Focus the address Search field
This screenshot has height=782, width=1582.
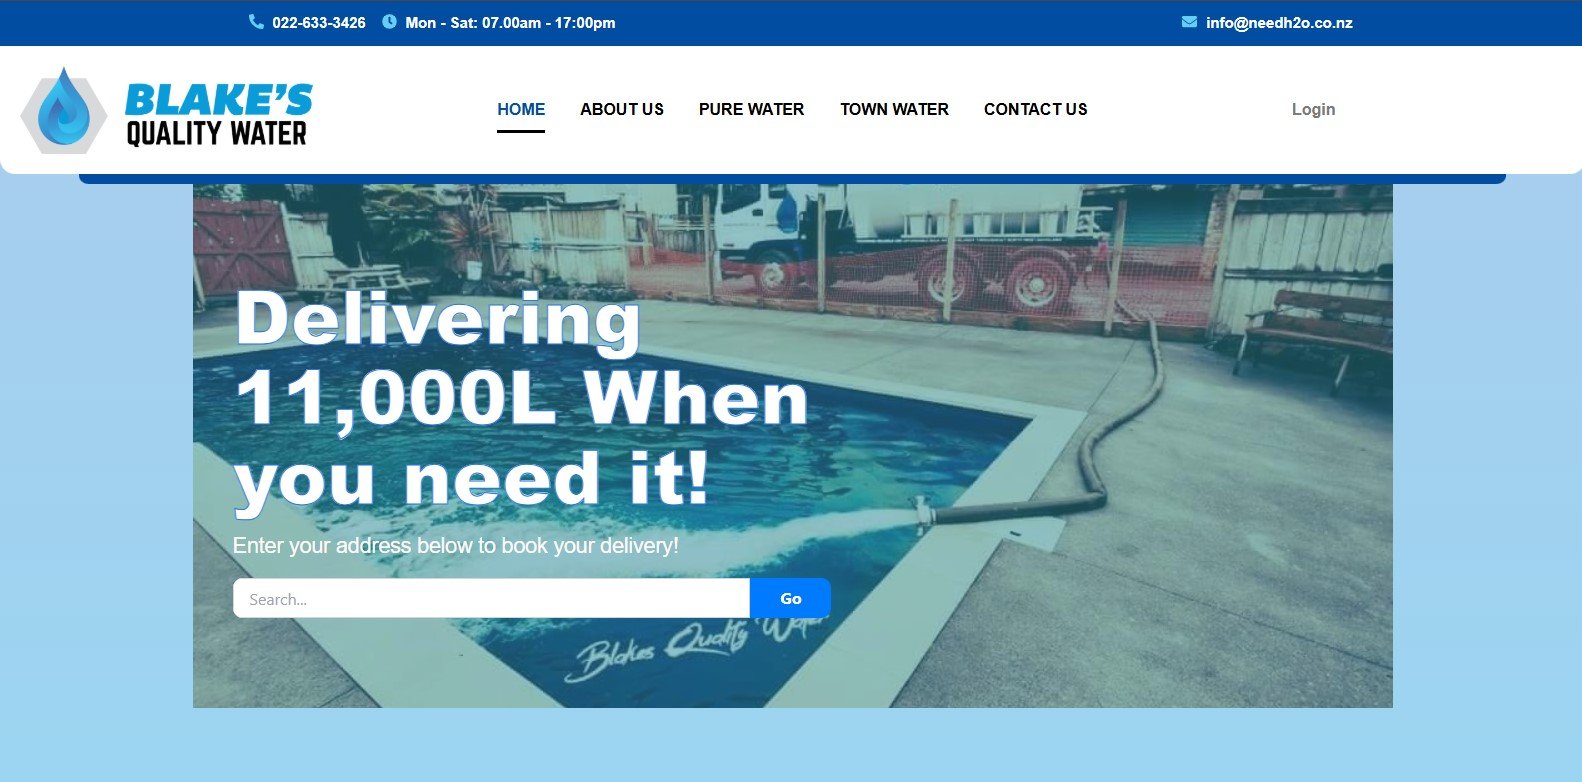coord(491,598)
